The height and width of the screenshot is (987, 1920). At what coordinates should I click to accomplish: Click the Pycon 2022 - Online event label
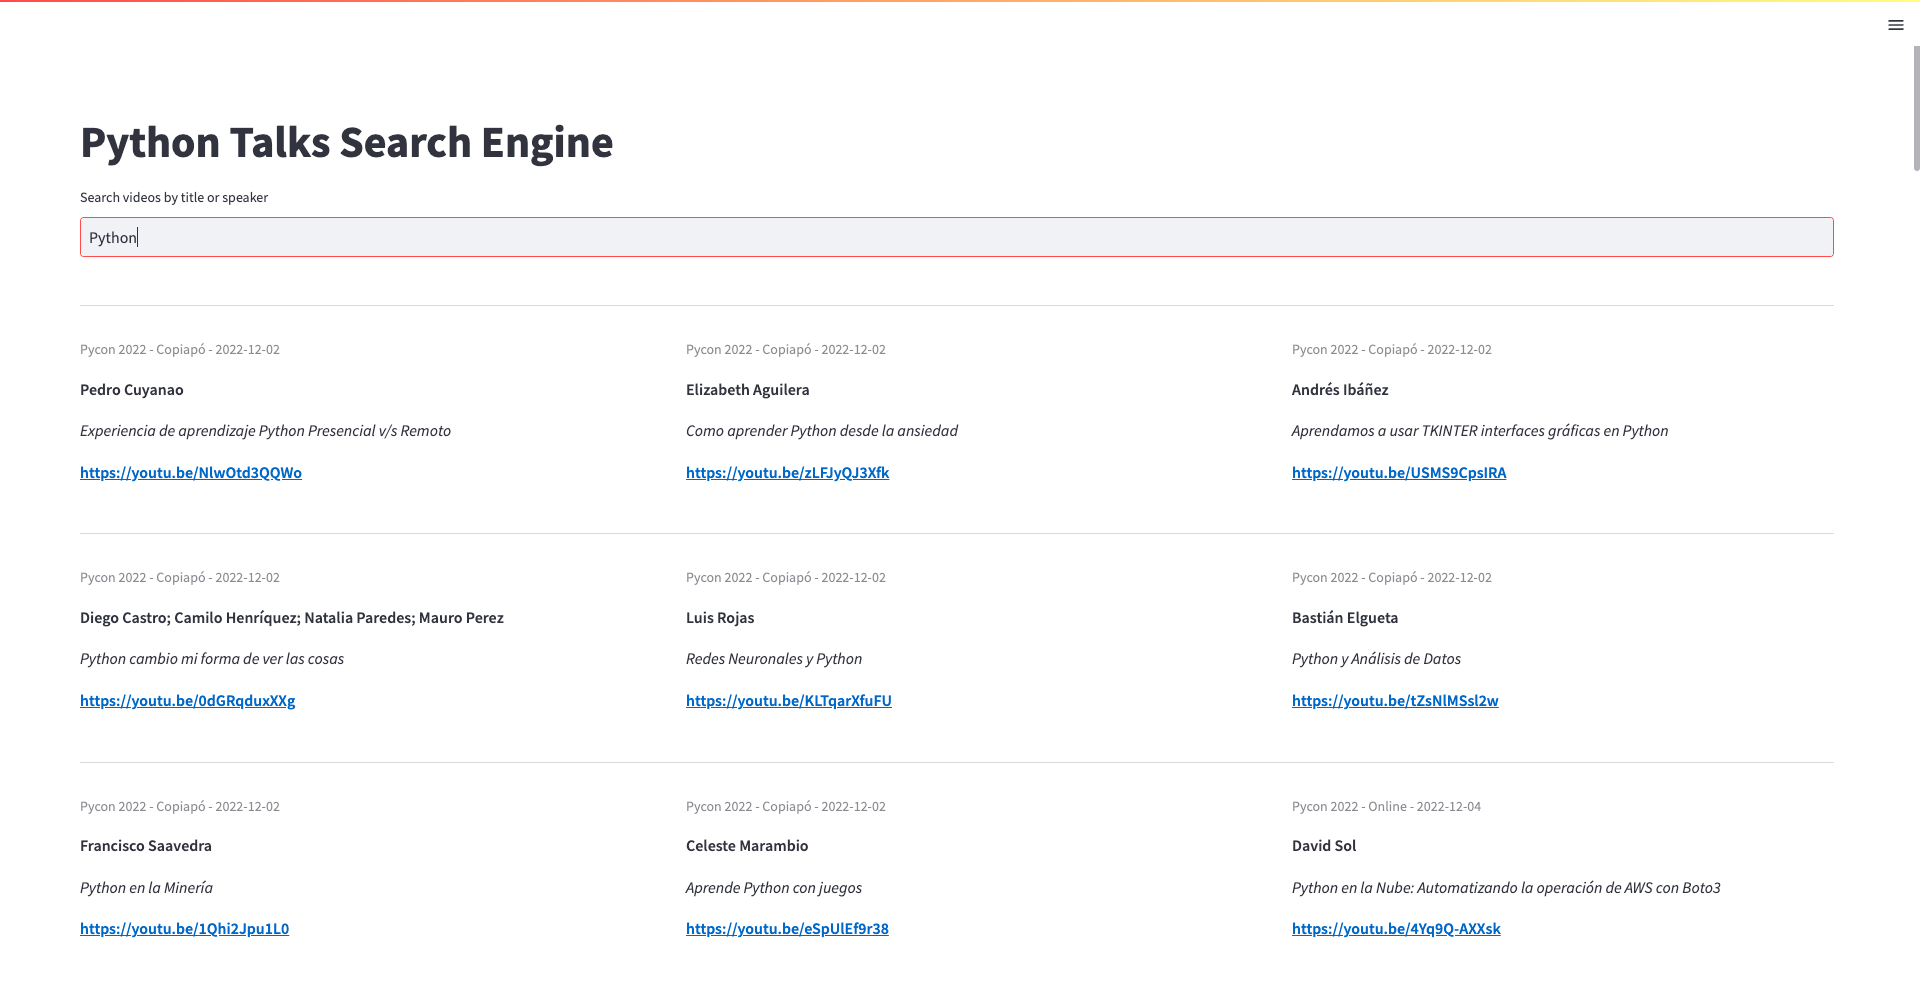1385,807
